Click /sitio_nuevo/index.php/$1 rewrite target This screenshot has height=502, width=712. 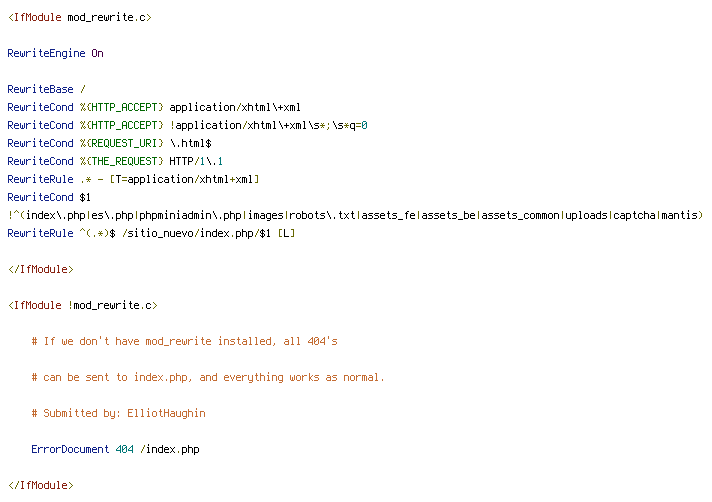(196, 233)
